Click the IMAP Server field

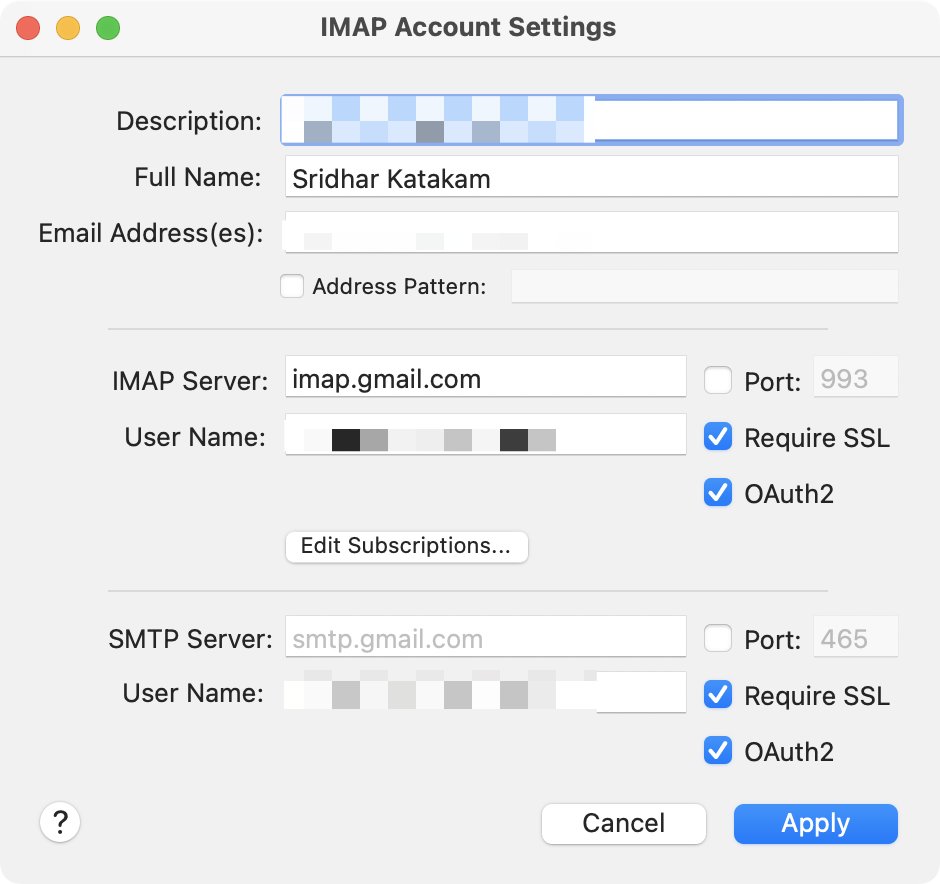coord(486,376)
